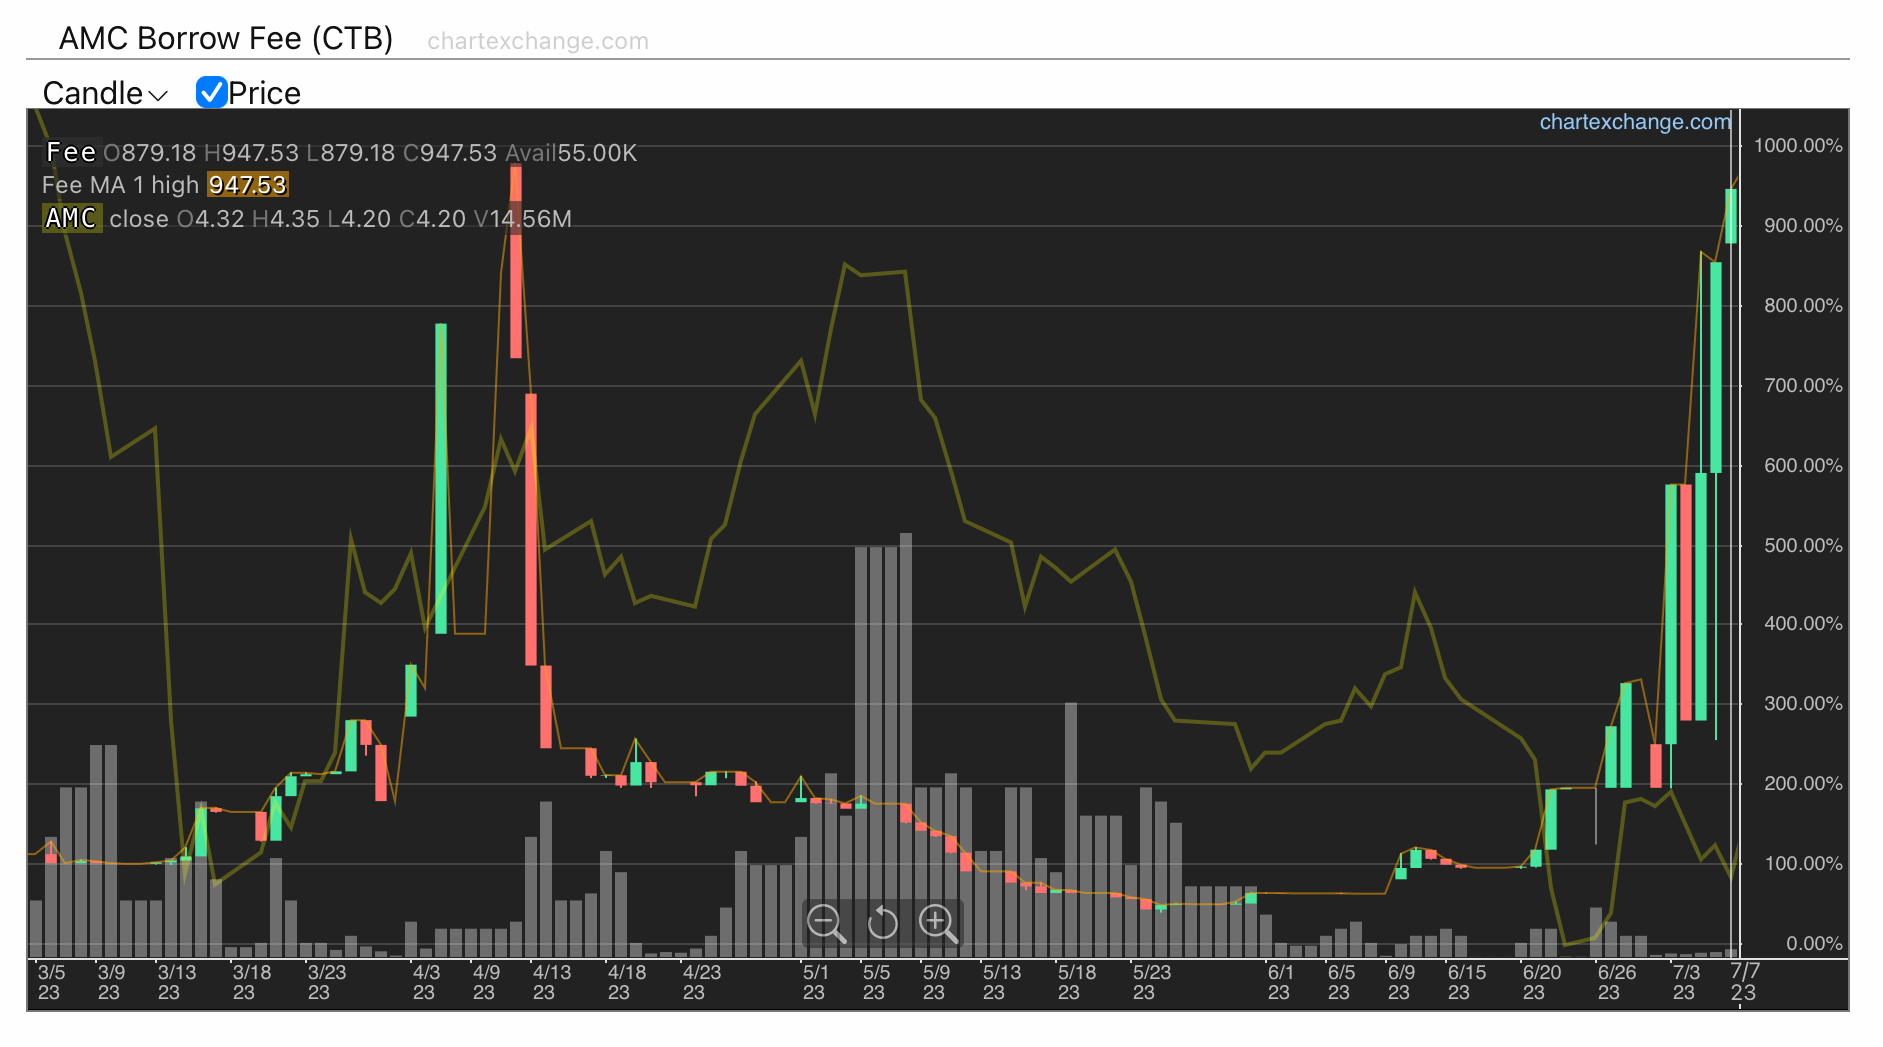Select the tallest green candle in early April

click(440, 480)
